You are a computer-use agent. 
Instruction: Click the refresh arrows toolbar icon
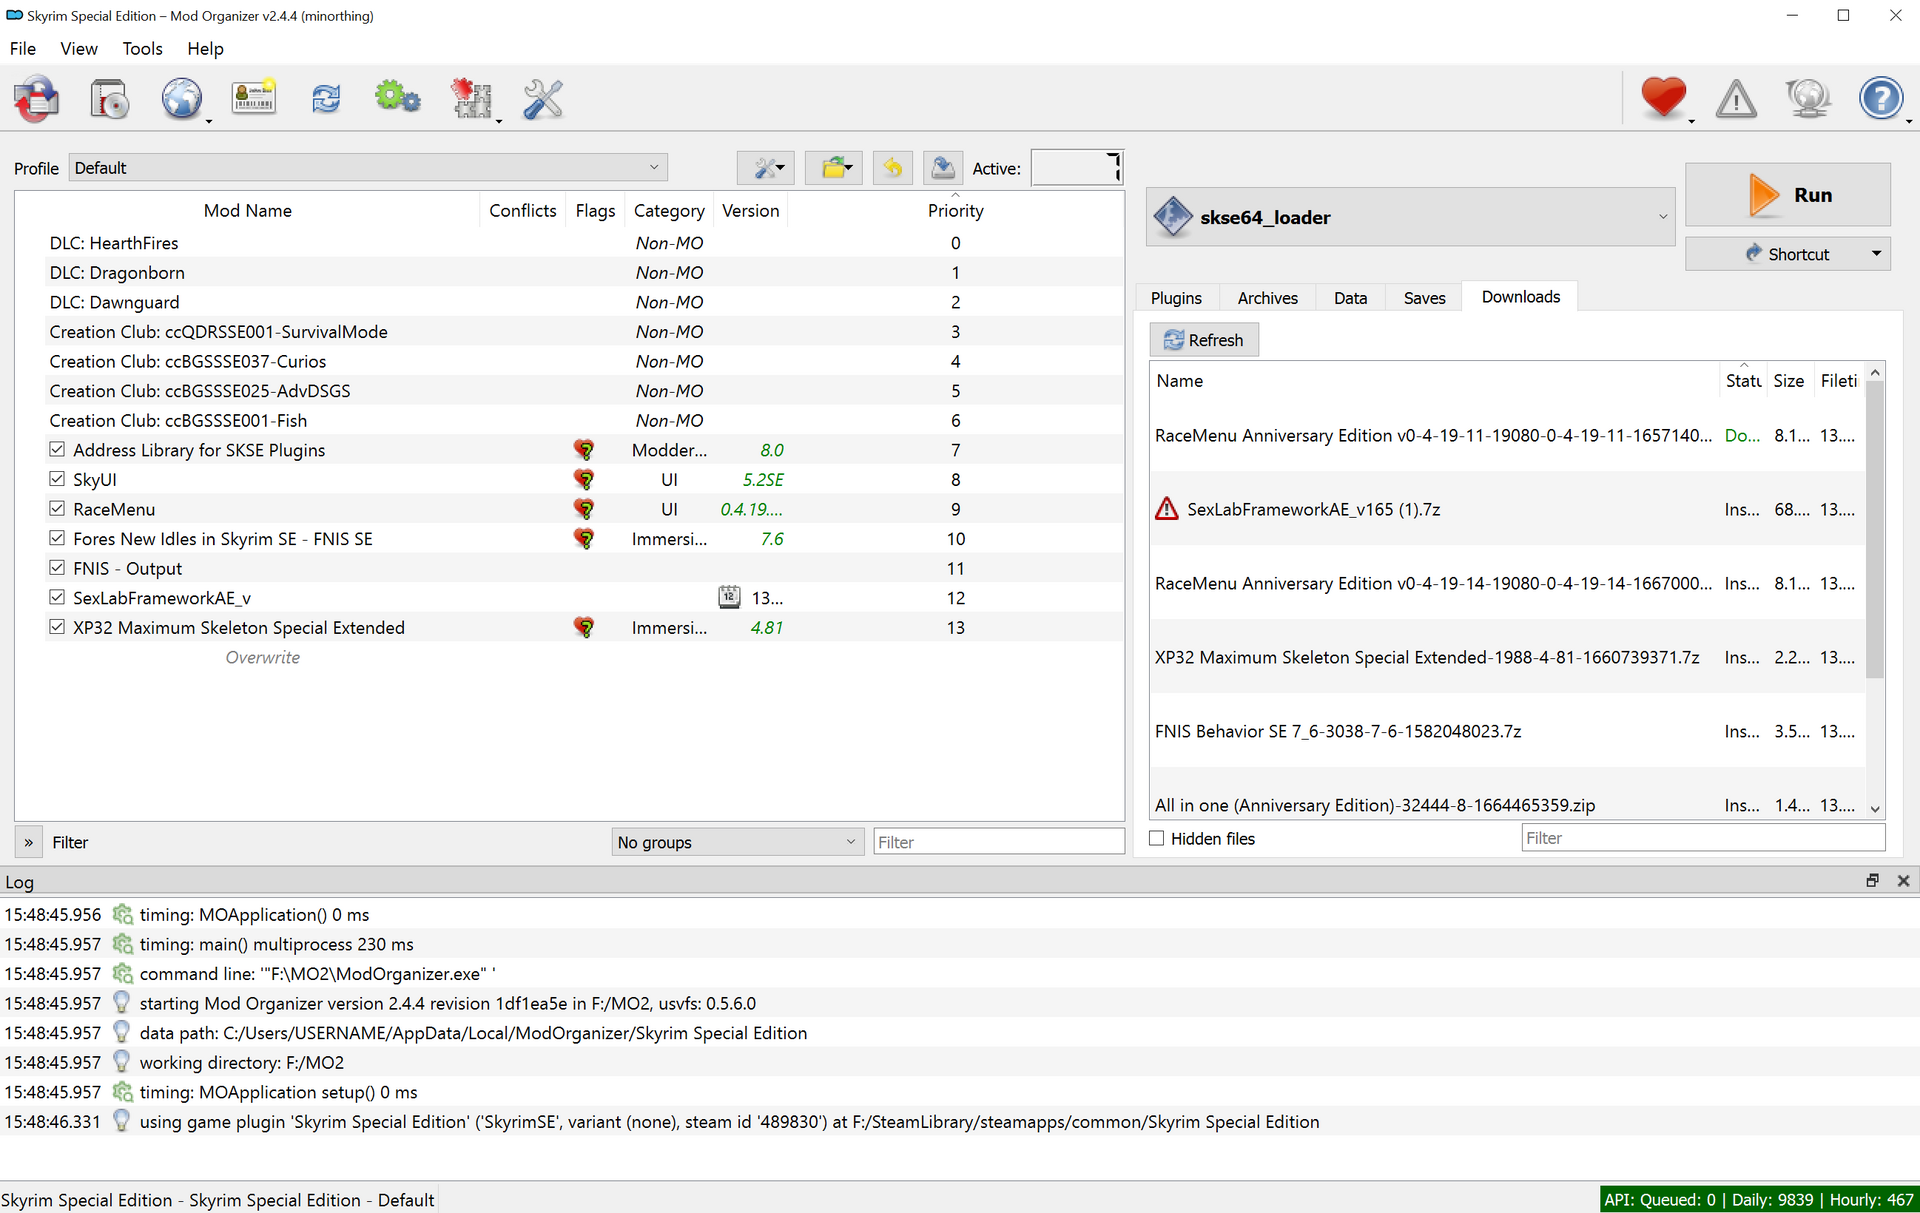[326, 99]
